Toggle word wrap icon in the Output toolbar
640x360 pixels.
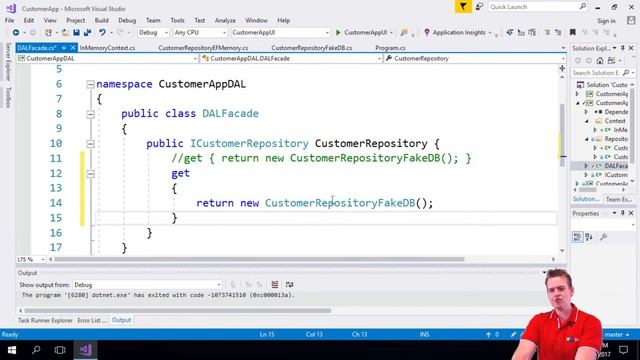(289, 284)
